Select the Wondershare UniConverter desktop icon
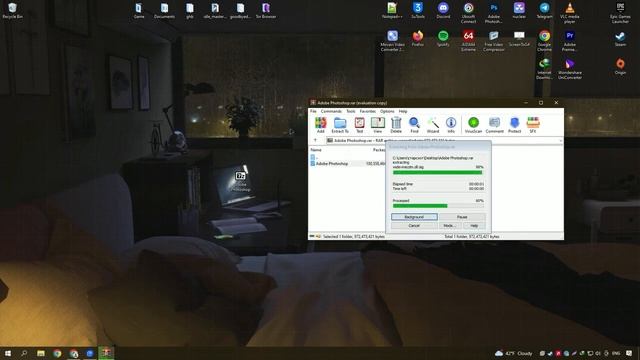The image size is (640, 360). (x=570, y=69)
